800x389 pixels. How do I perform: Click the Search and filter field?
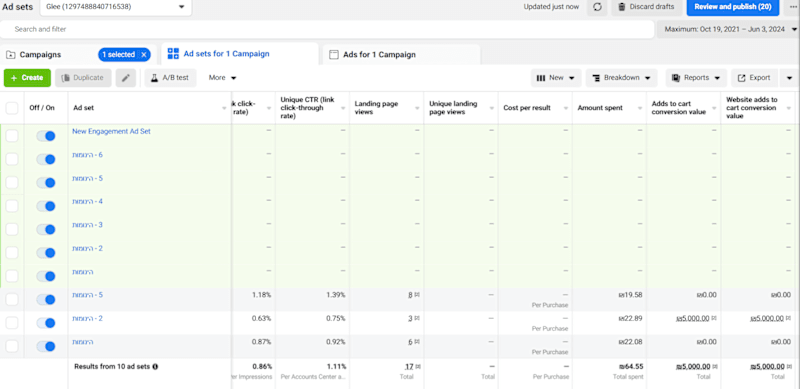click(x=327, y=30)
